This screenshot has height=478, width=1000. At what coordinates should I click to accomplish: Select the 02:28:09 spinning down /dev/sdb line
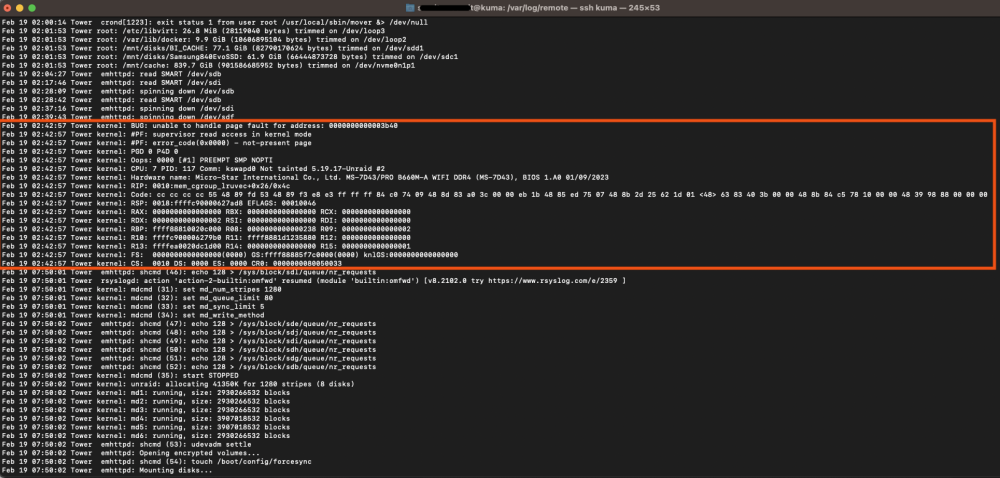[x=118, y=91]
